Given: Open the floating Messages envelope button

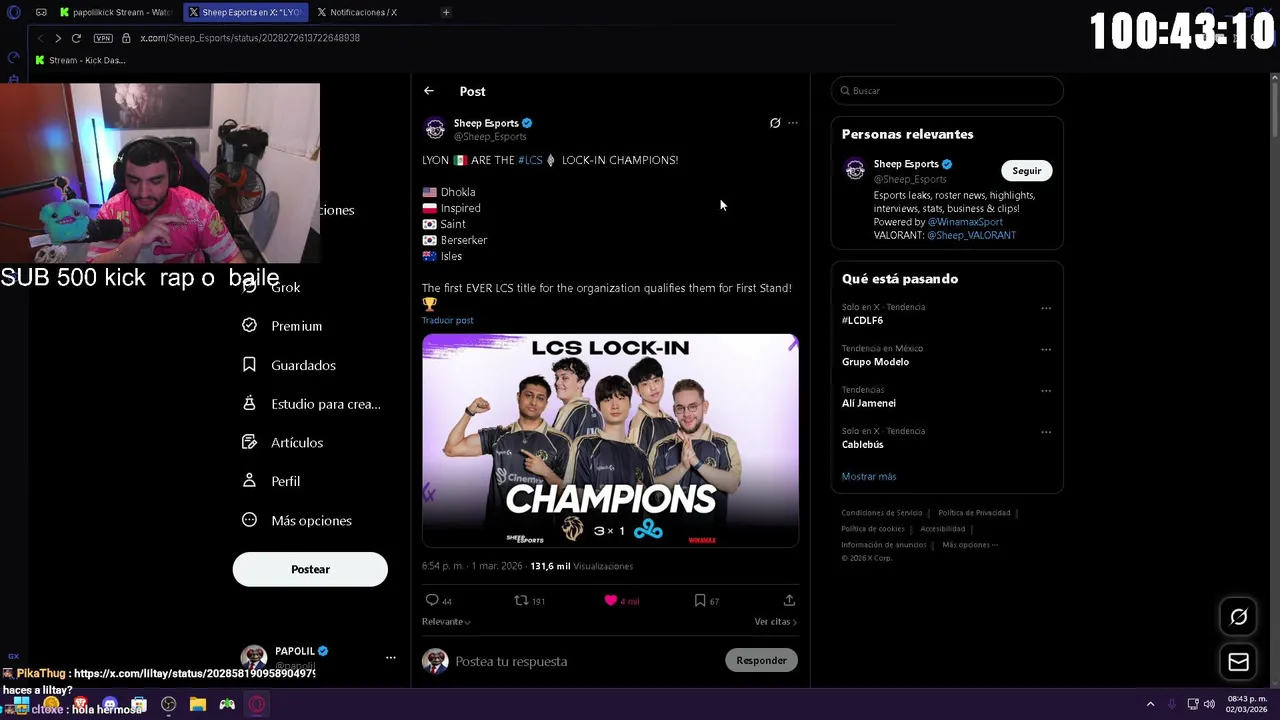Looking at the screenshot, I should tap(1238, 662).
